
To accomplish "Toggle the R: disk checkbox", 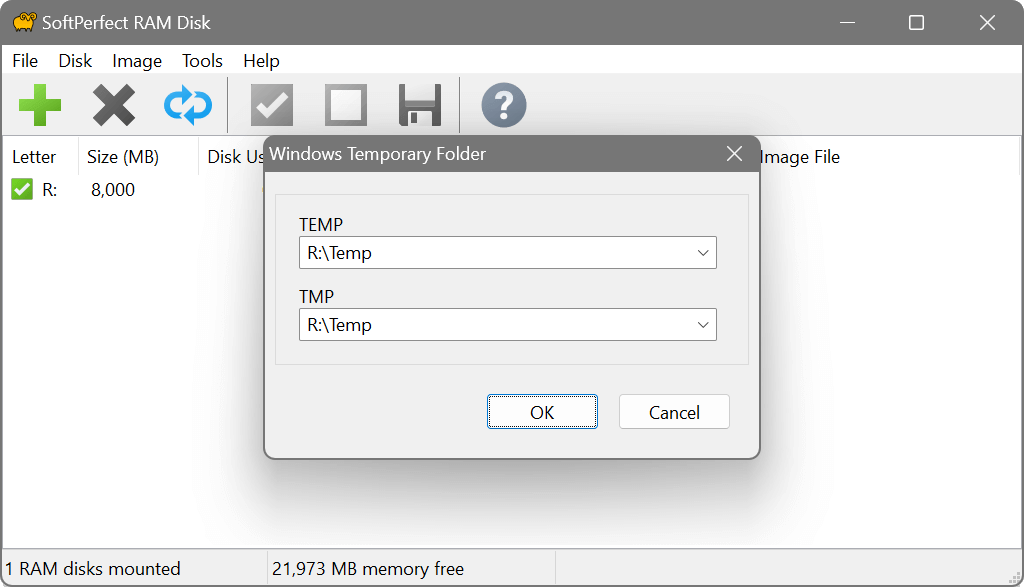I will point(22,189).
